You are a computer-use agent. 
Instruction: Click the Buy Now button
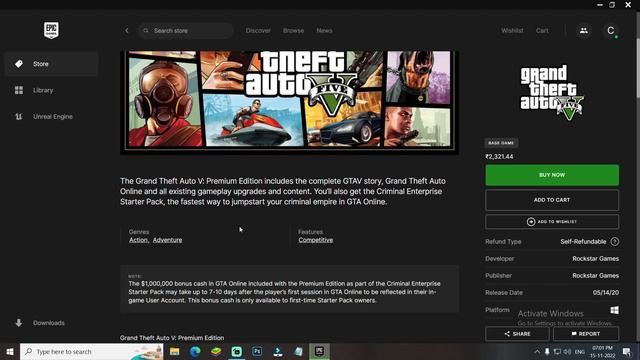(x=552, y=175)
